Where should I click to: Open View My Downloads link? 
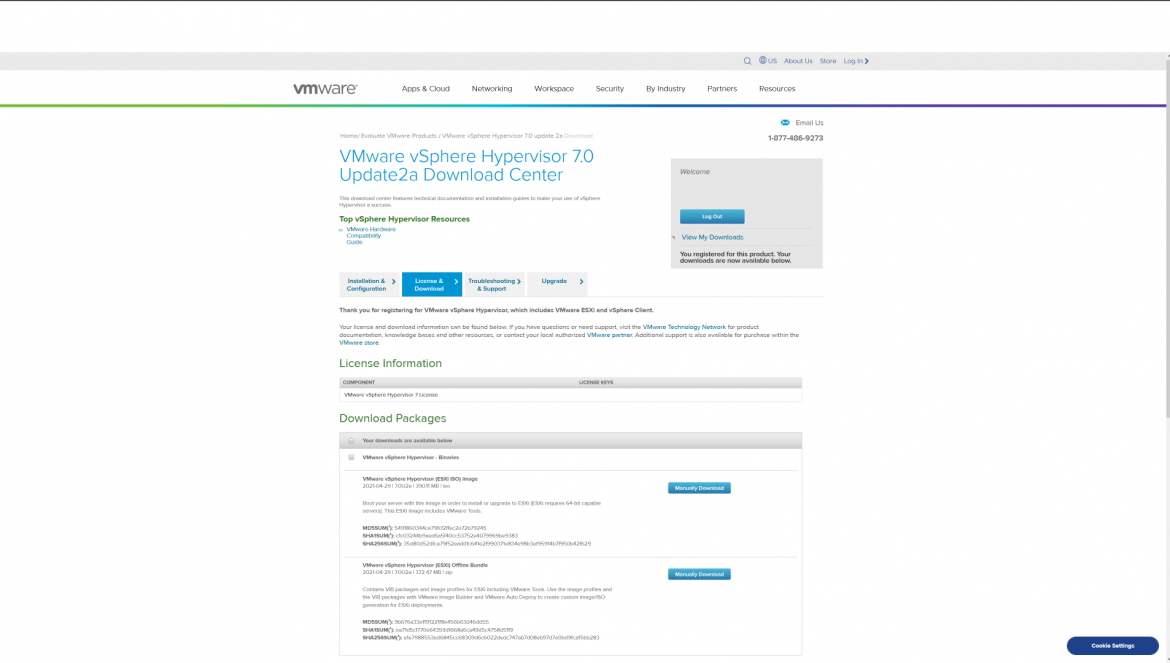pyautogui.click(x=712, y=237)
